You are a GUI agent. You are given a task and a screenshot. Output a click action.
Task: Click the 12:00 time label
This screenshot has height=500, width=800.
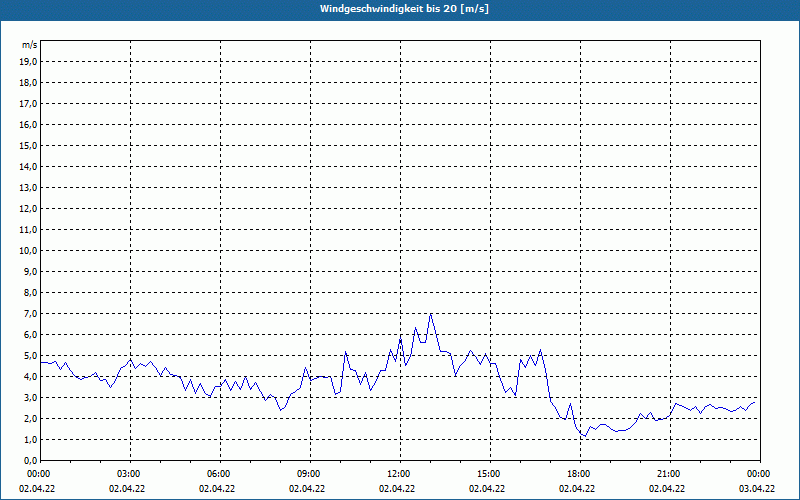click(400, 474)
